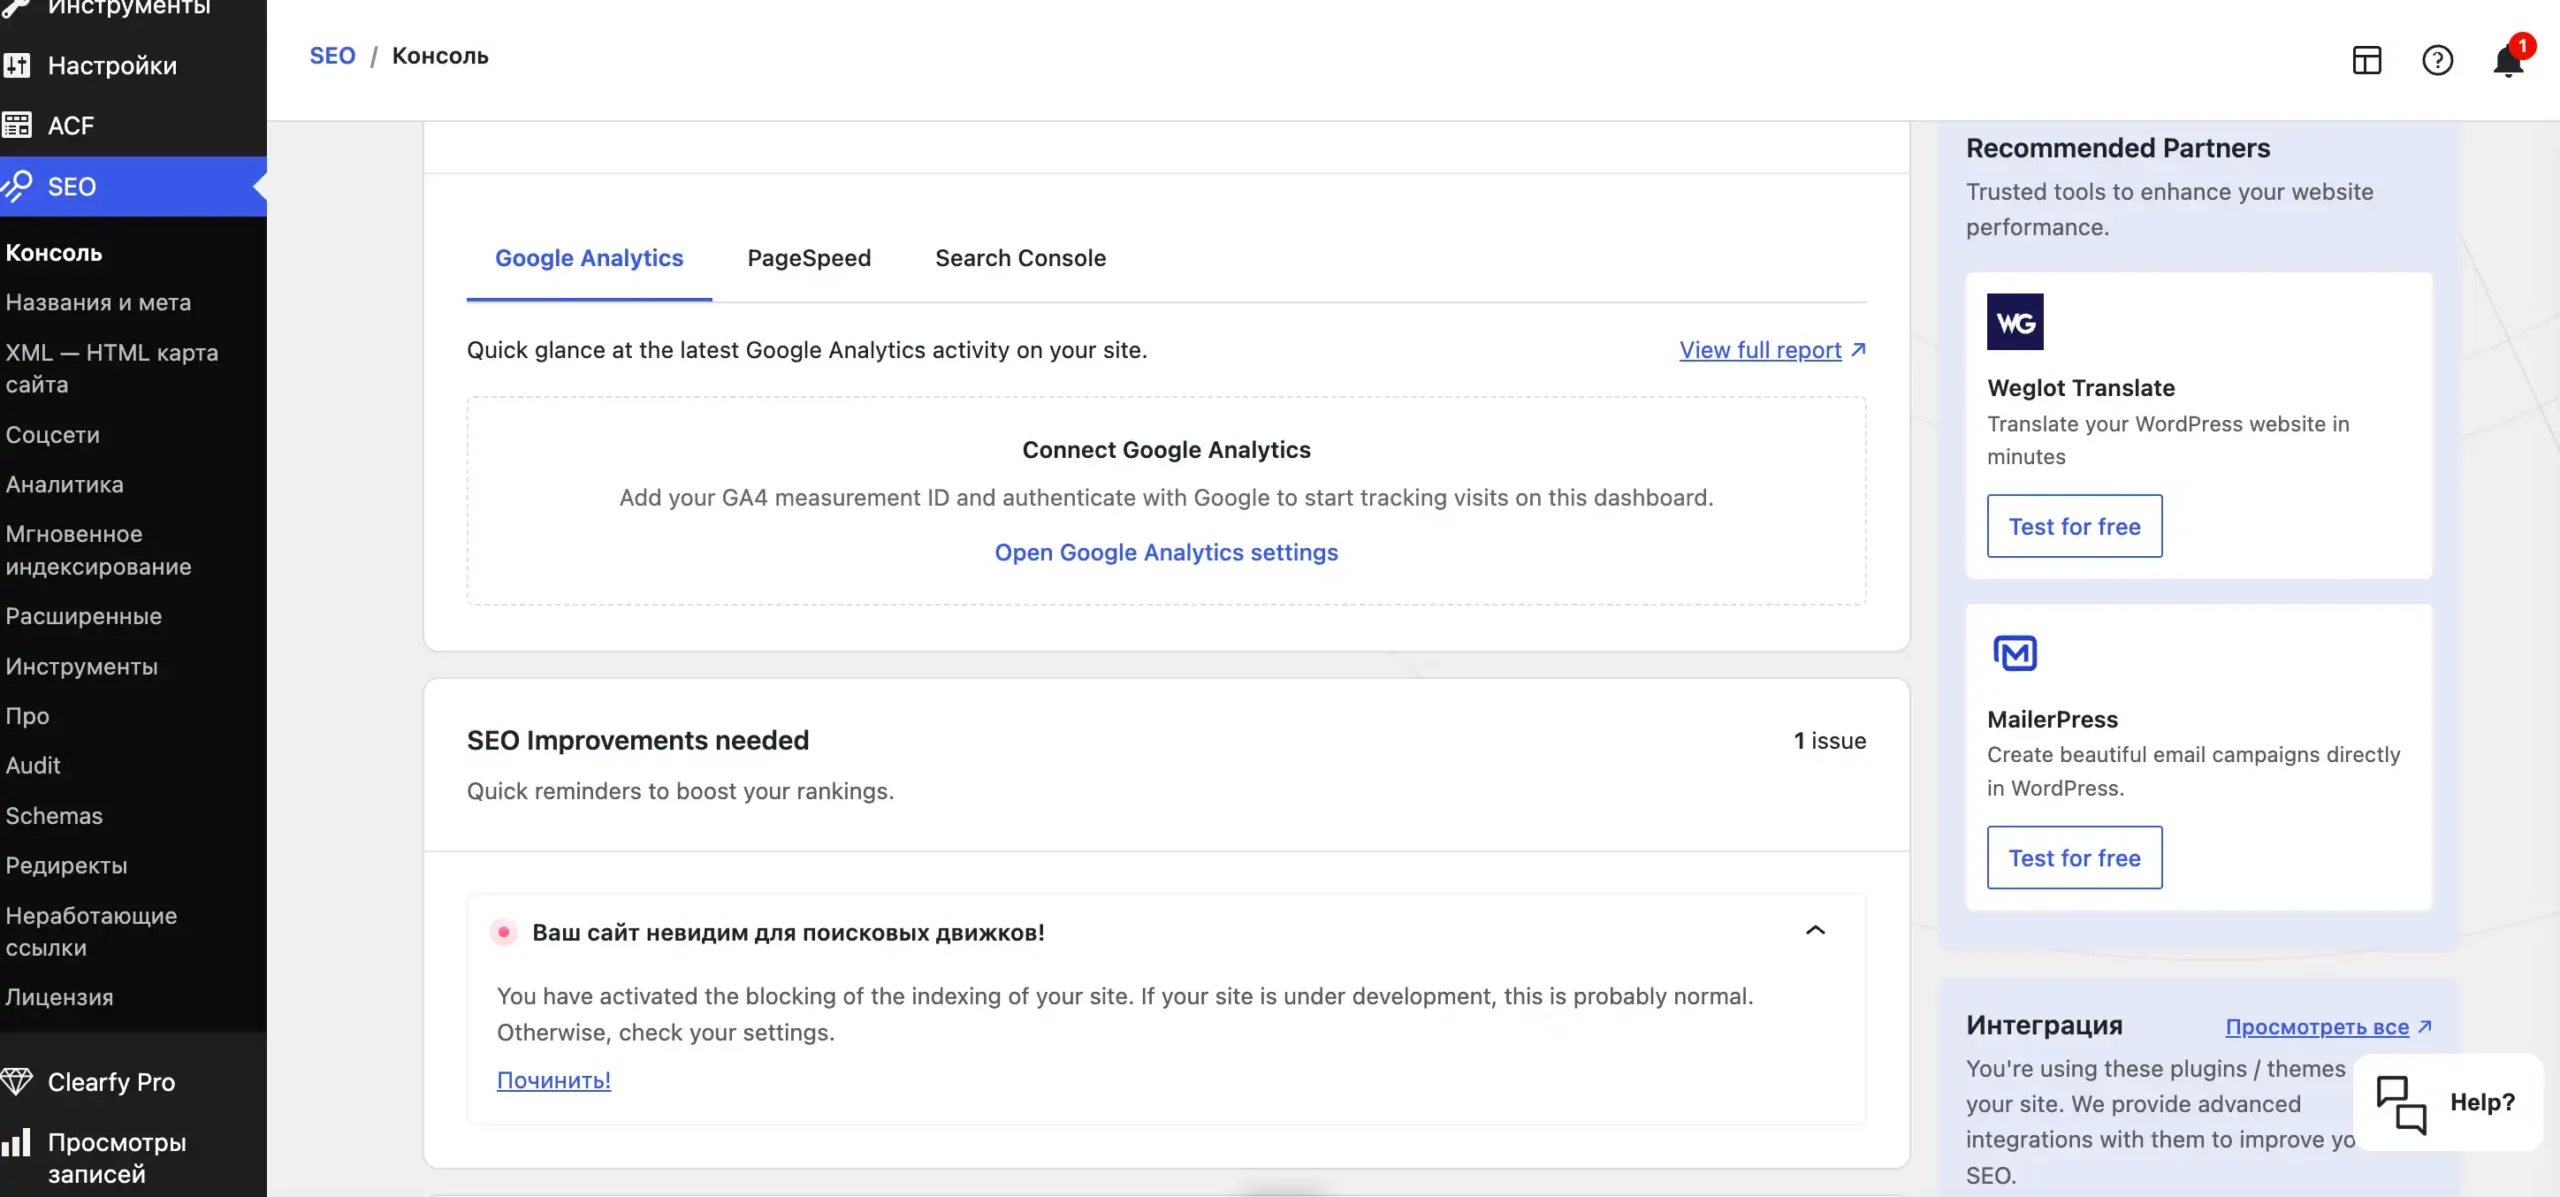2560x1197 pixels.
Task: Open the Про submenu item
Action: click(x=27, y=716)
